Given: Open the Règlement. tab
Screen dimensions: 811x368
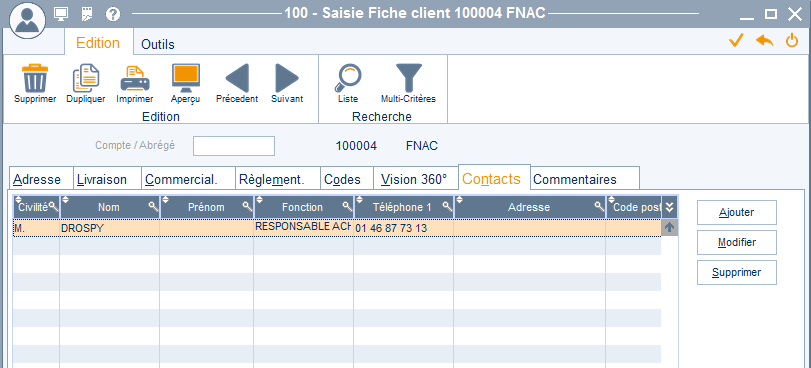Looking at the screenshot, I should (x=278, y=179).
